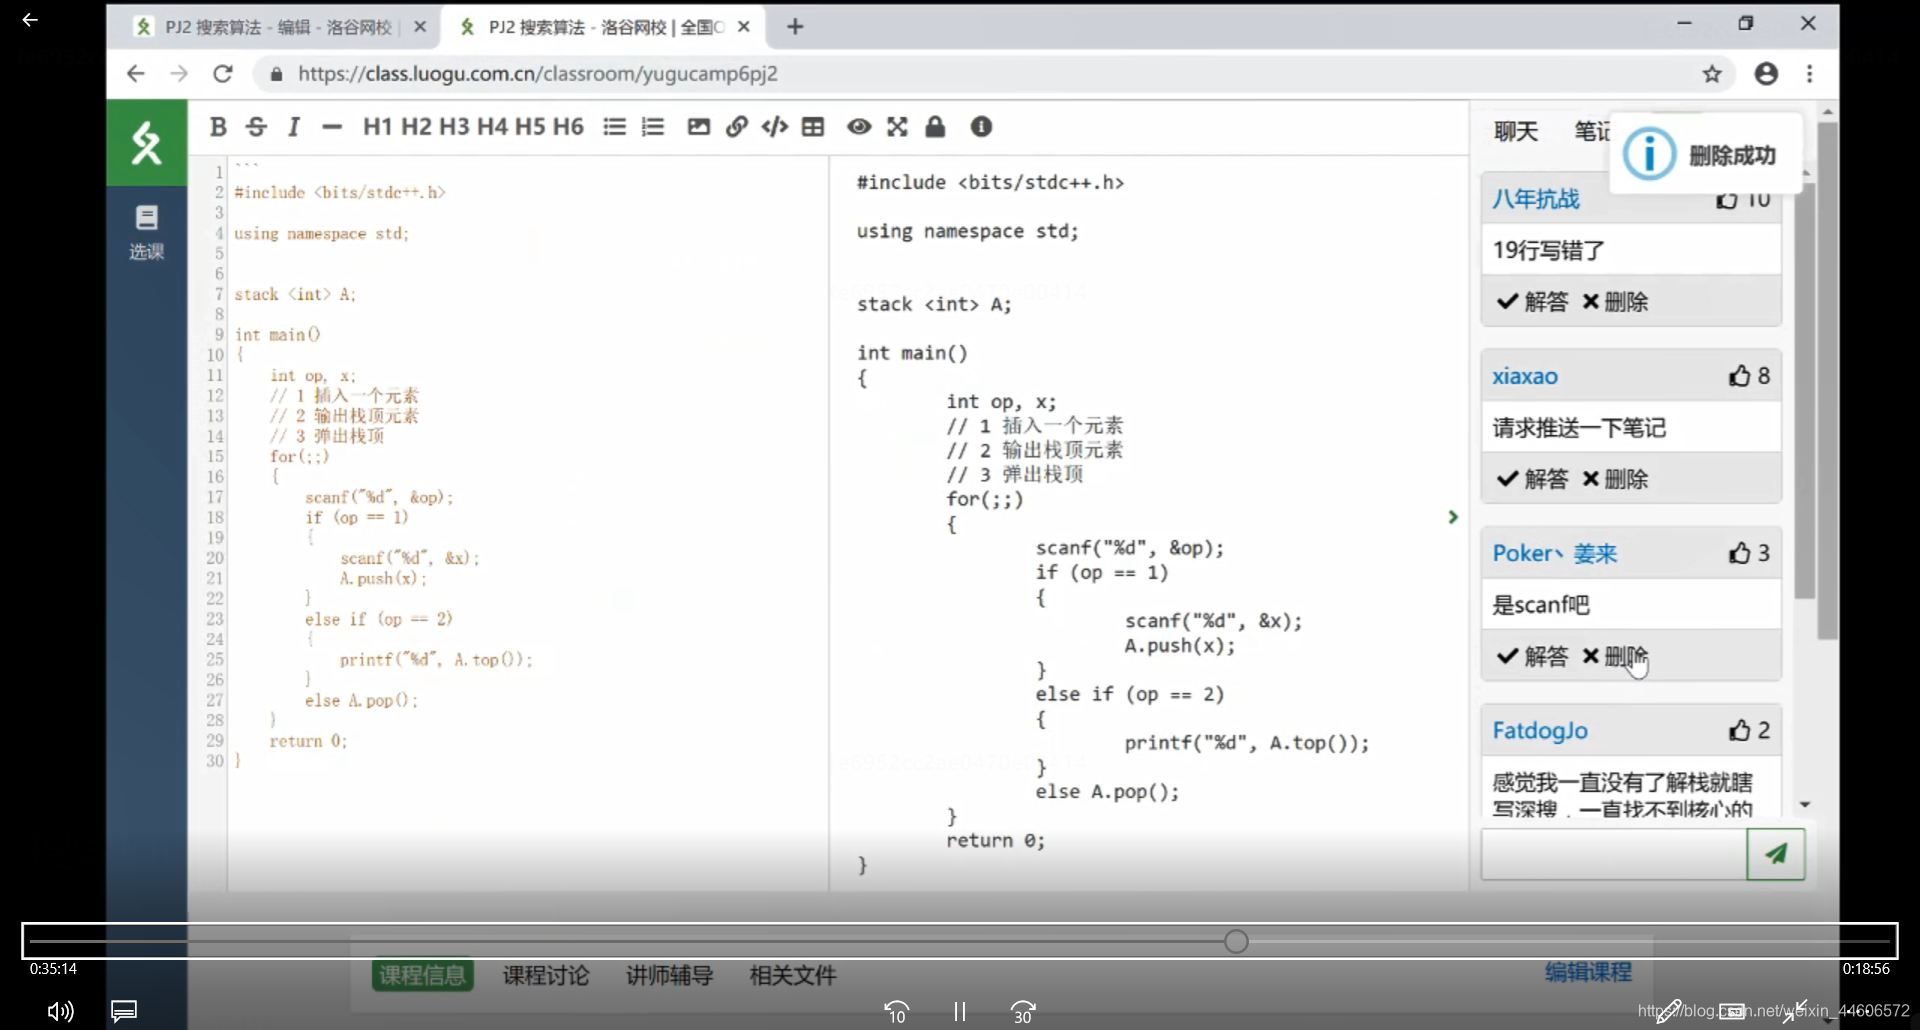Toggle fullscreen editor mode

click(897, 127)
